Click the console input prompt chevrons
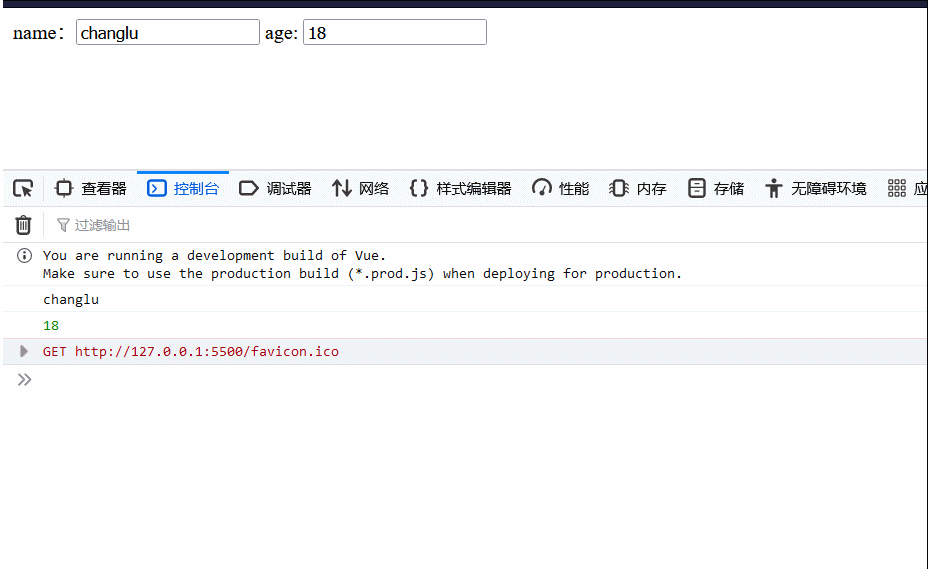928x569 pixels. pyautogui.click(x=24, y=380)
